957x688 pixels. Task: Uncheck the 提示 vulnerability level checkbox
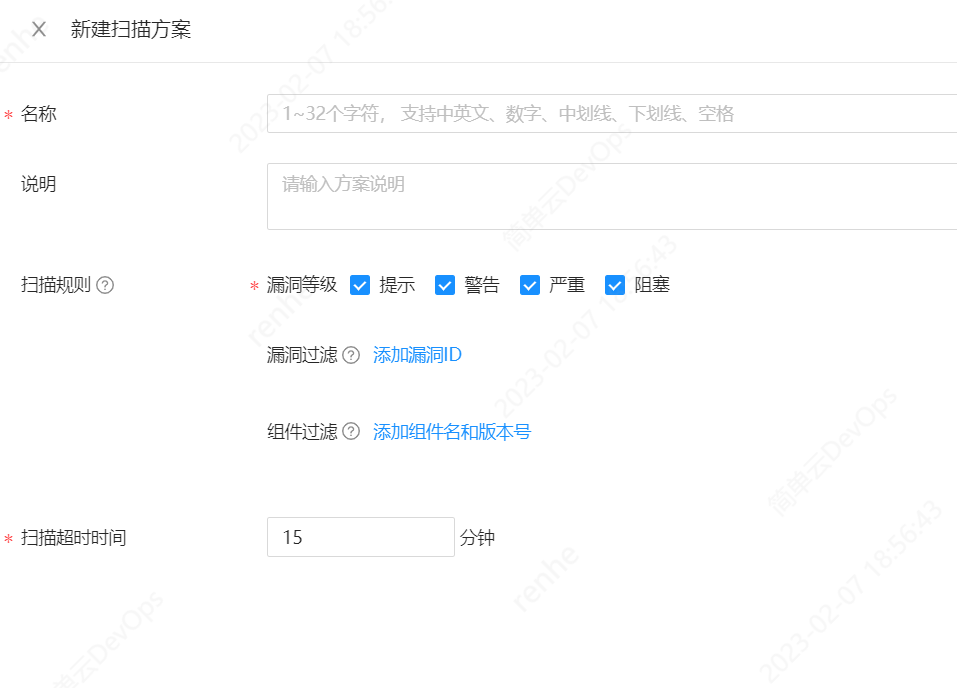click(360, 285)
